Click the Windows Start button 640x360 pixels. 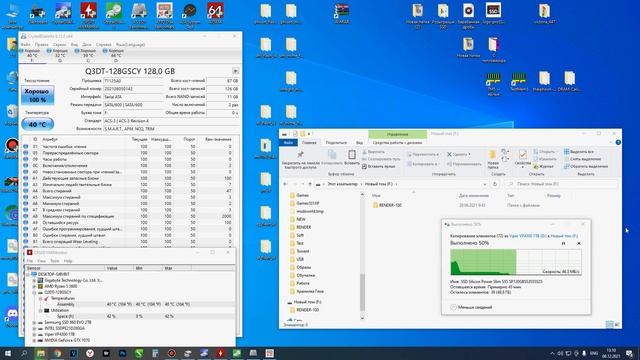click(8, 353)
